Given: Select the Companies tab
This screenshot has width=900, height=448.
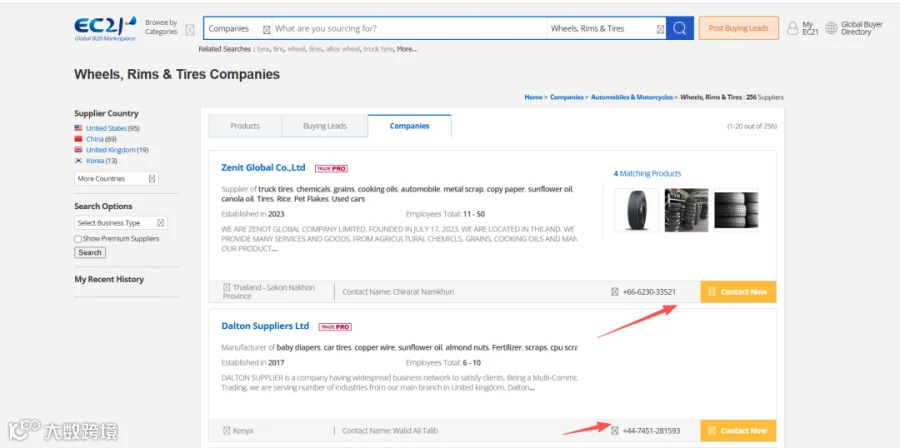Looking at the screenshot, I should (x=409, y=126).
